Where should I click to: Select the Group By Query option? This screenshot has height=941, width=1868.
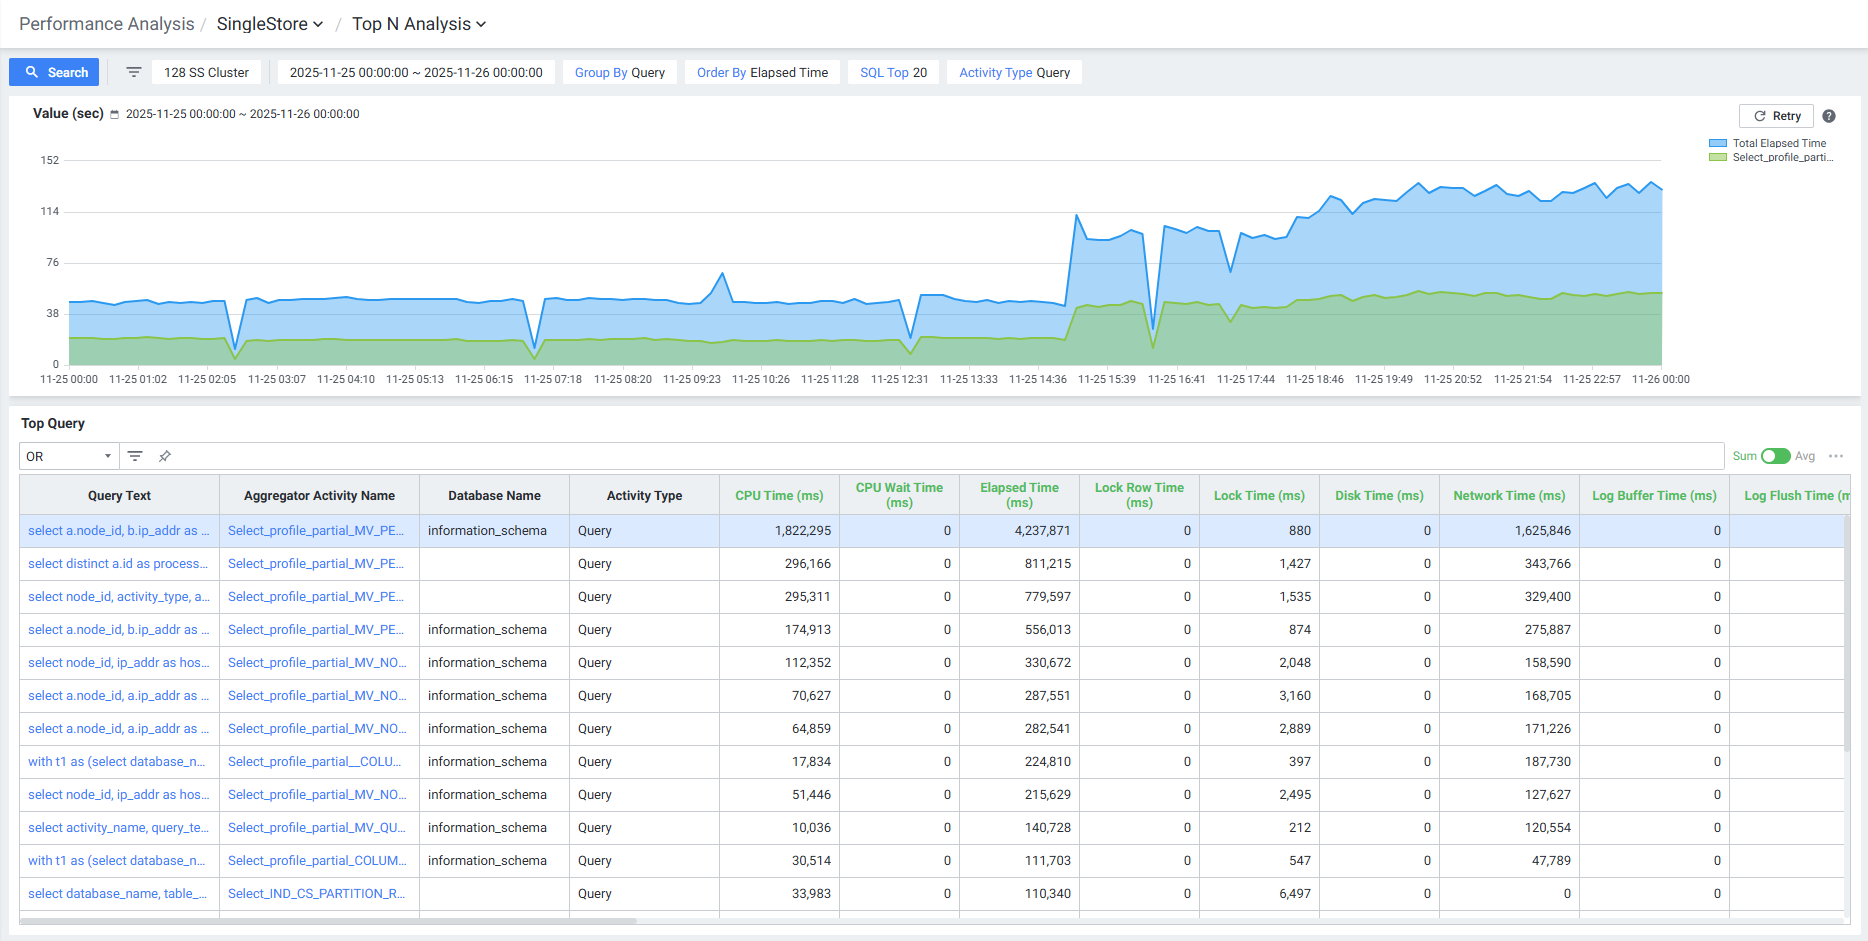[620, 72]
